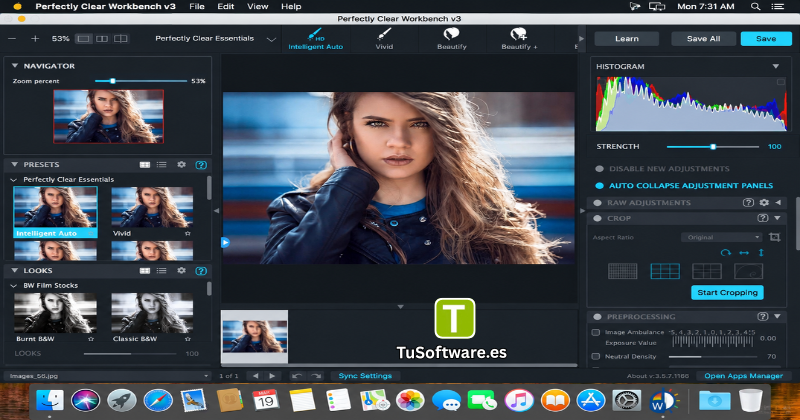
Task: Select the golden spiral crop overlay
Action: pos(748,271)
